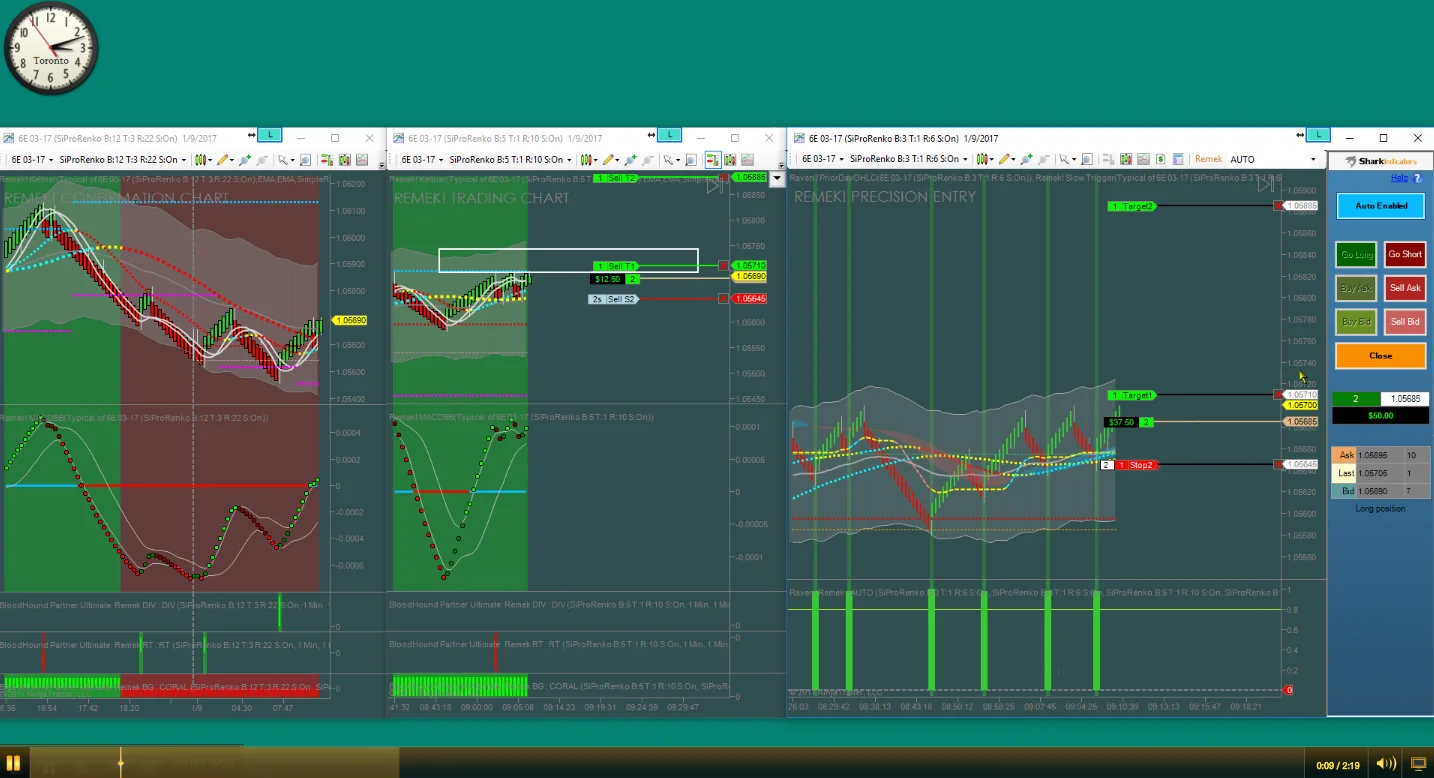Click the Go Long button
This screenshot has height=778, width=1434.
[1356, 255]
